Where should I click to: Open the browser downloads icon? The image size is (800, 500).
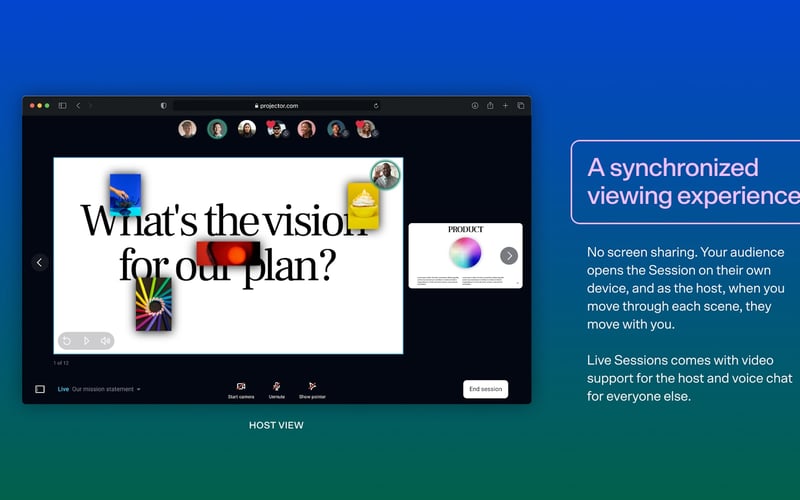click(474, 106)
